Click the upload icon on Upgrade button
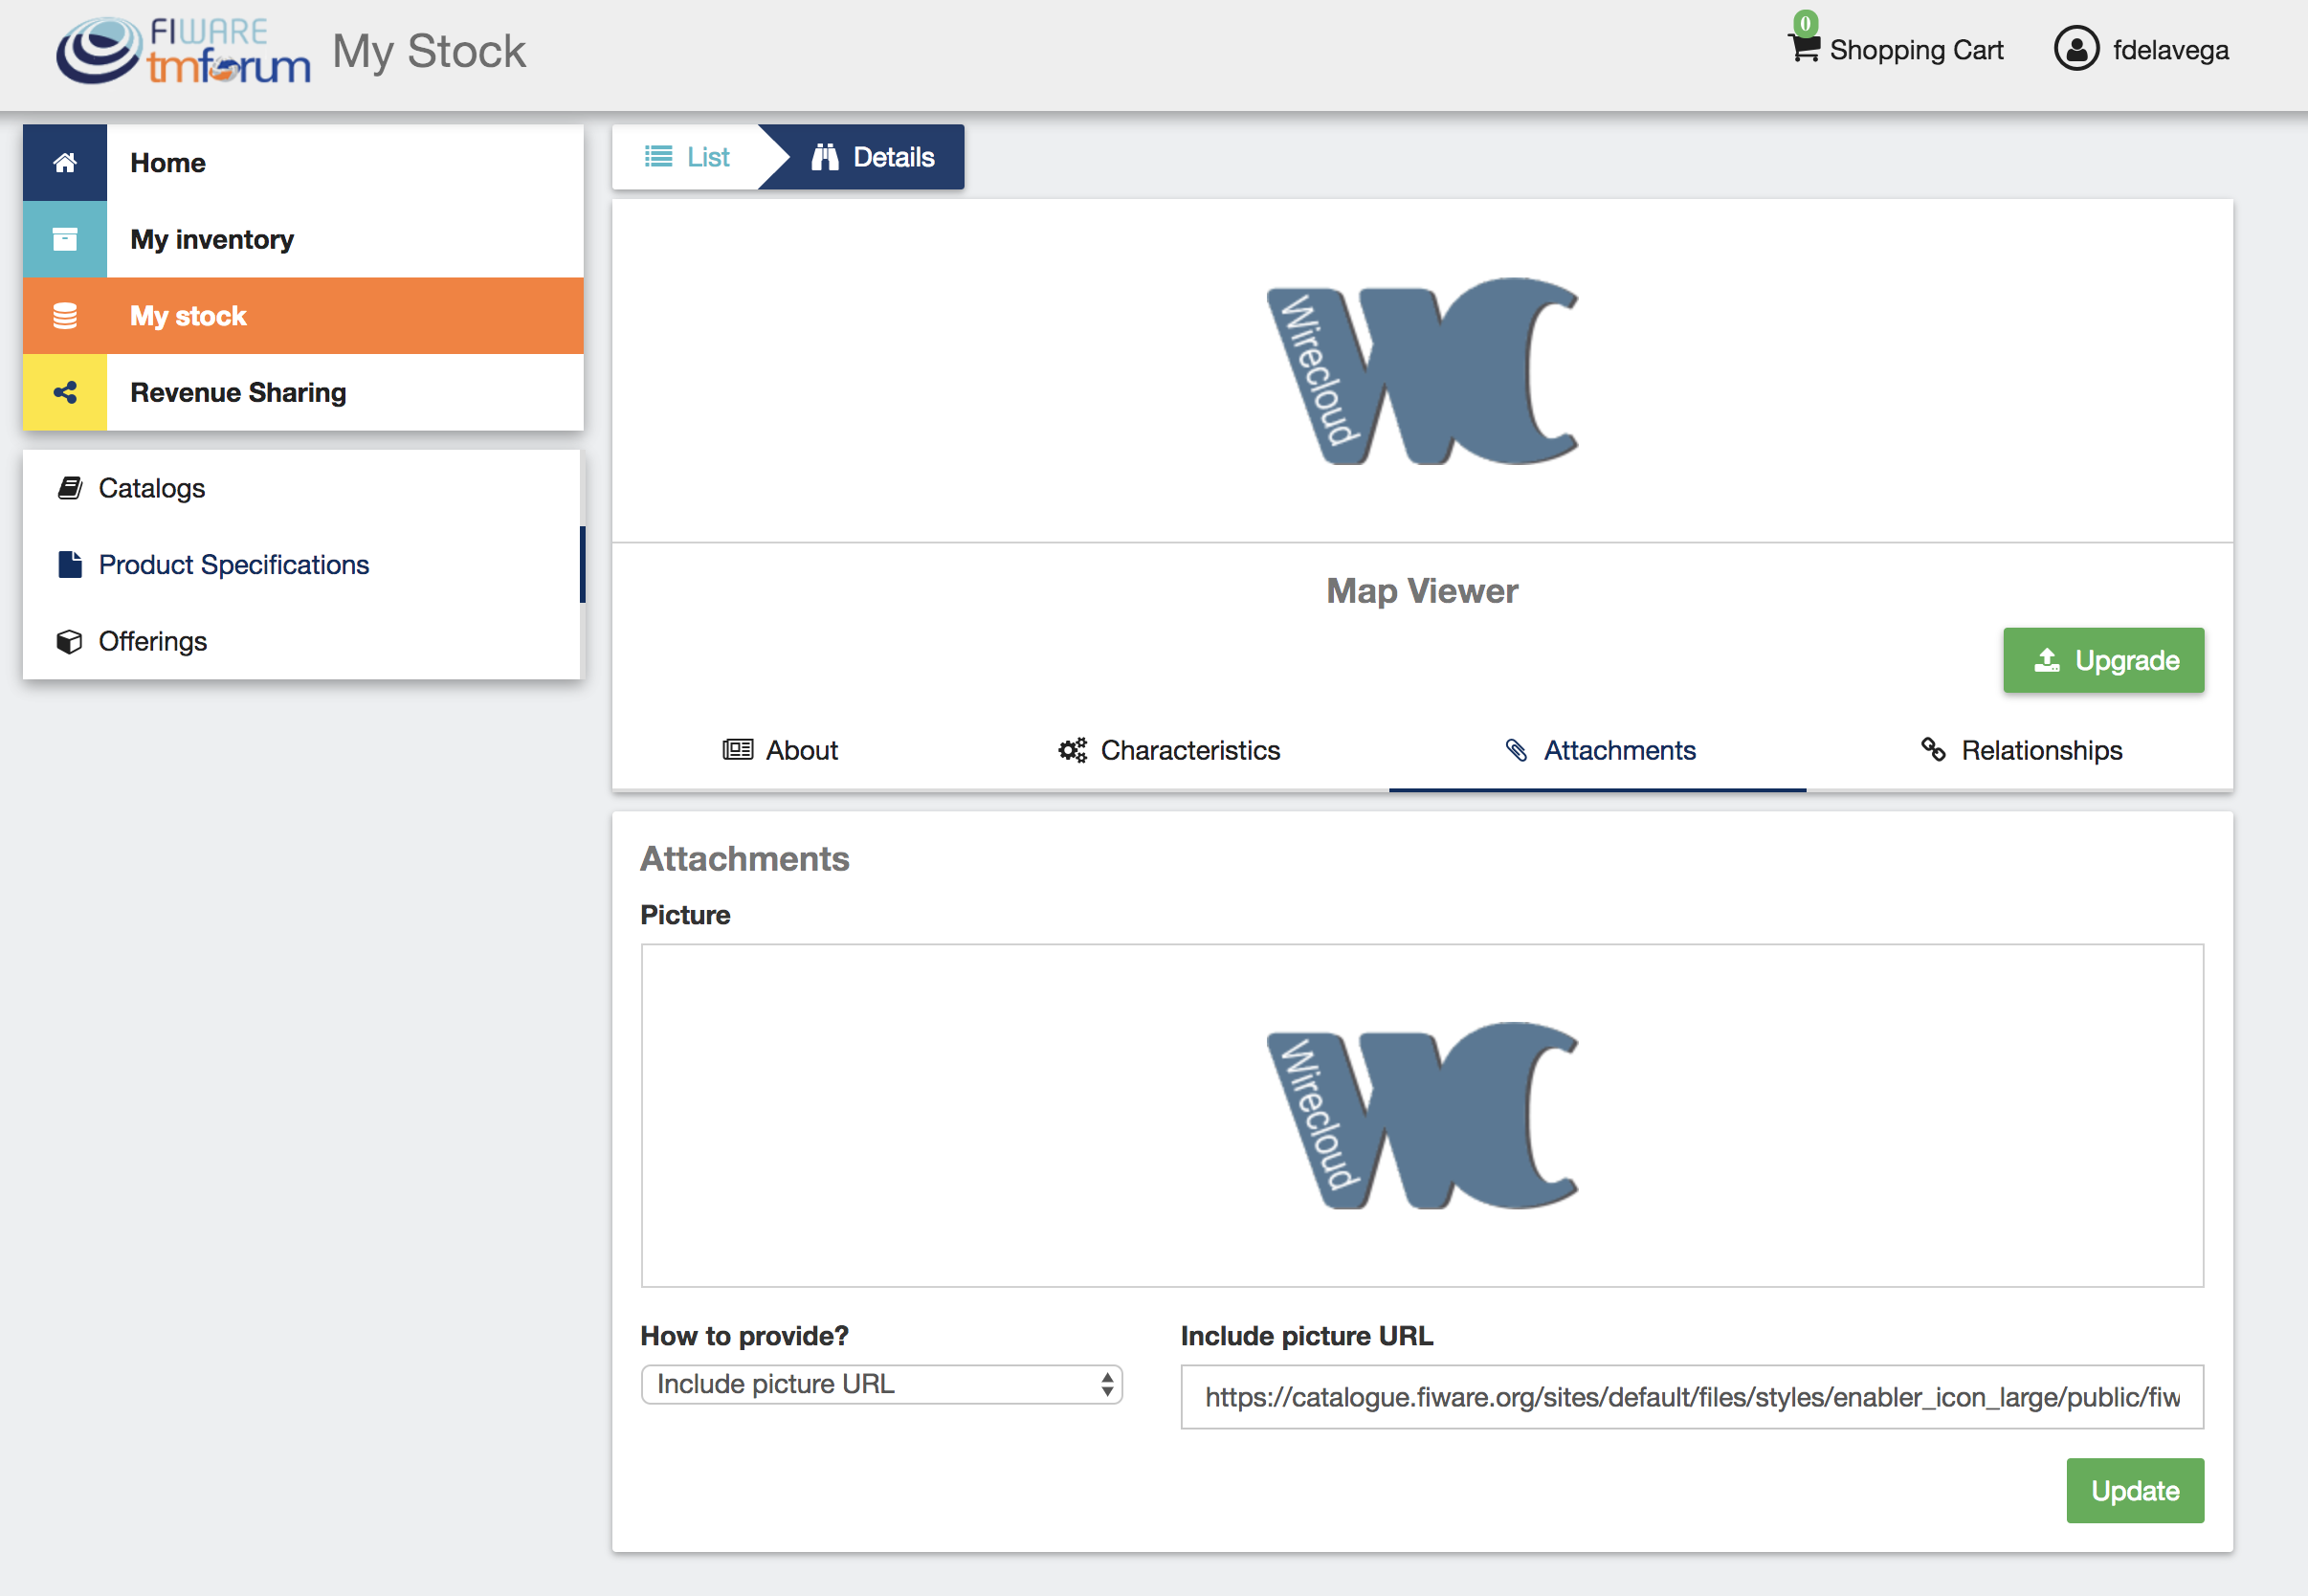2308x1596 pixels. (x=2047, y=660)
